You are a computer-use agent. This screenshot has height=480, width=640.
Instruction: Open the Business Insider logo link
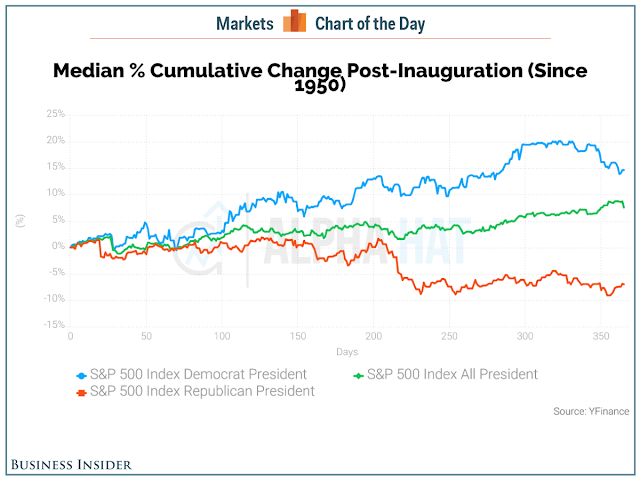[x=71, y=464]
